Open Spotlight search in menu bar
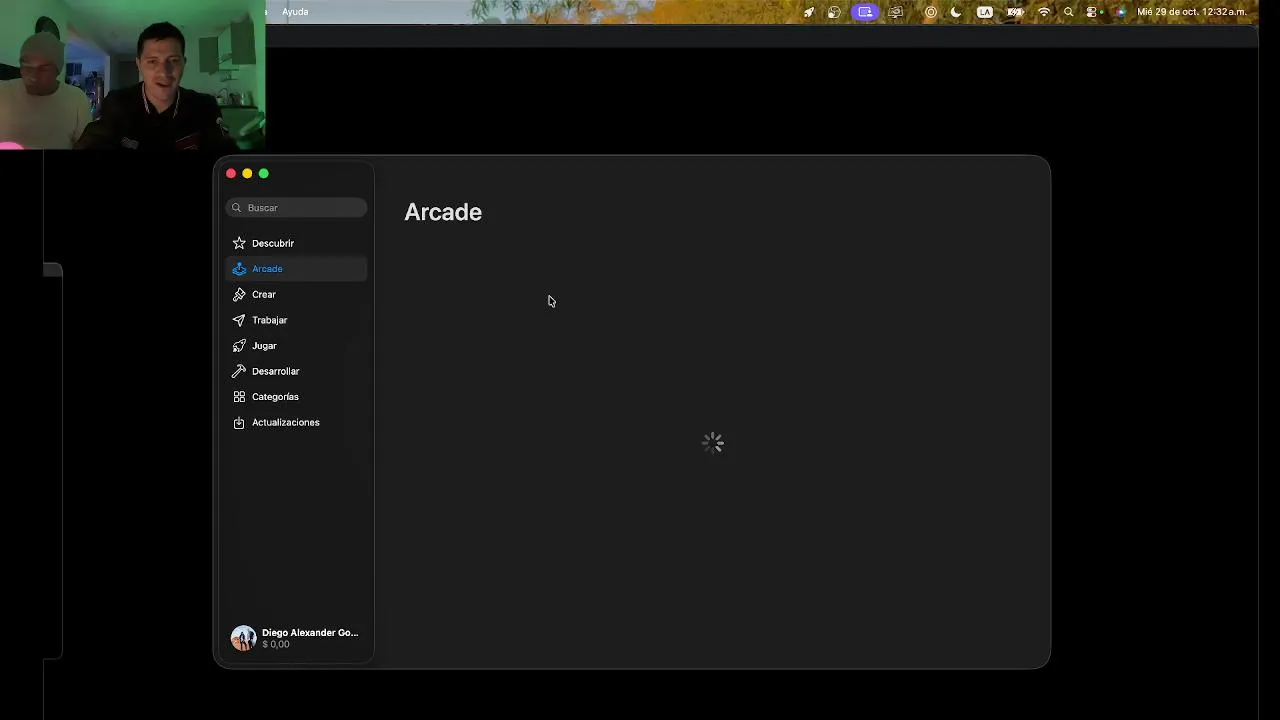 pos(1069,12)
